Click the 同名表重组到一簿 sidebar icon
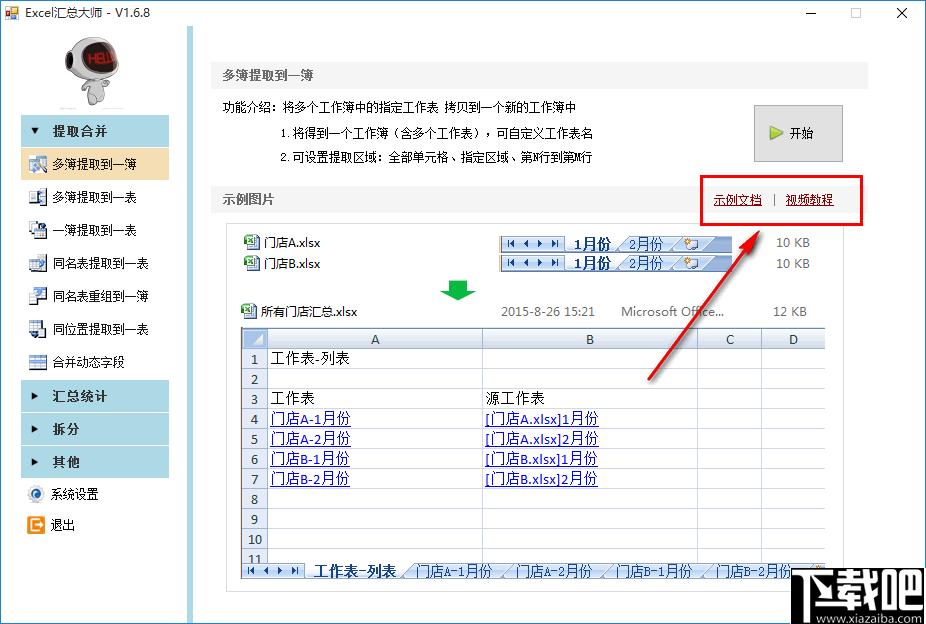The width and height of the screenshot is (926, 624). pos(37,296)
